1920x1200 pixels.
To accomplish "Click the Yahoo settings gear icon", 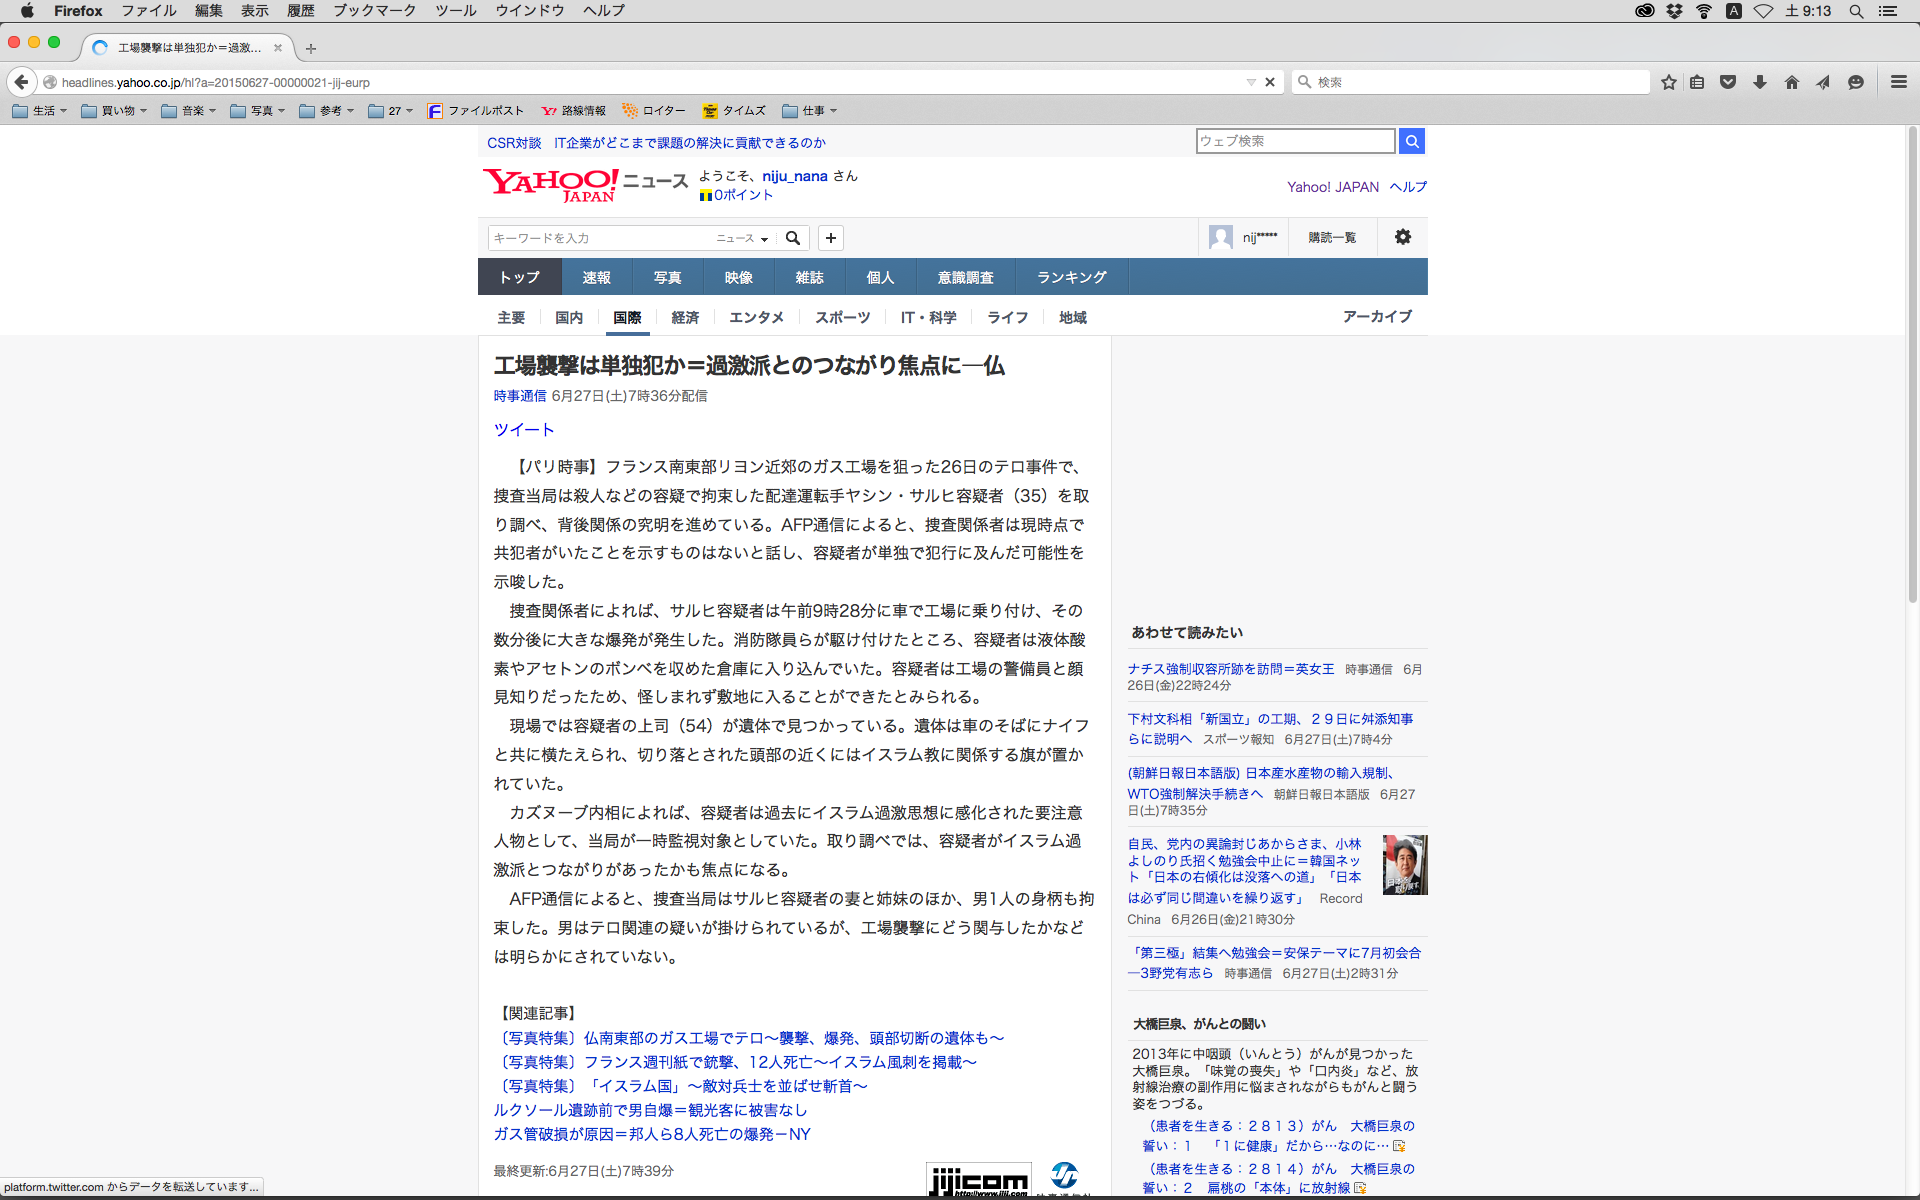I will [1403, 237].
